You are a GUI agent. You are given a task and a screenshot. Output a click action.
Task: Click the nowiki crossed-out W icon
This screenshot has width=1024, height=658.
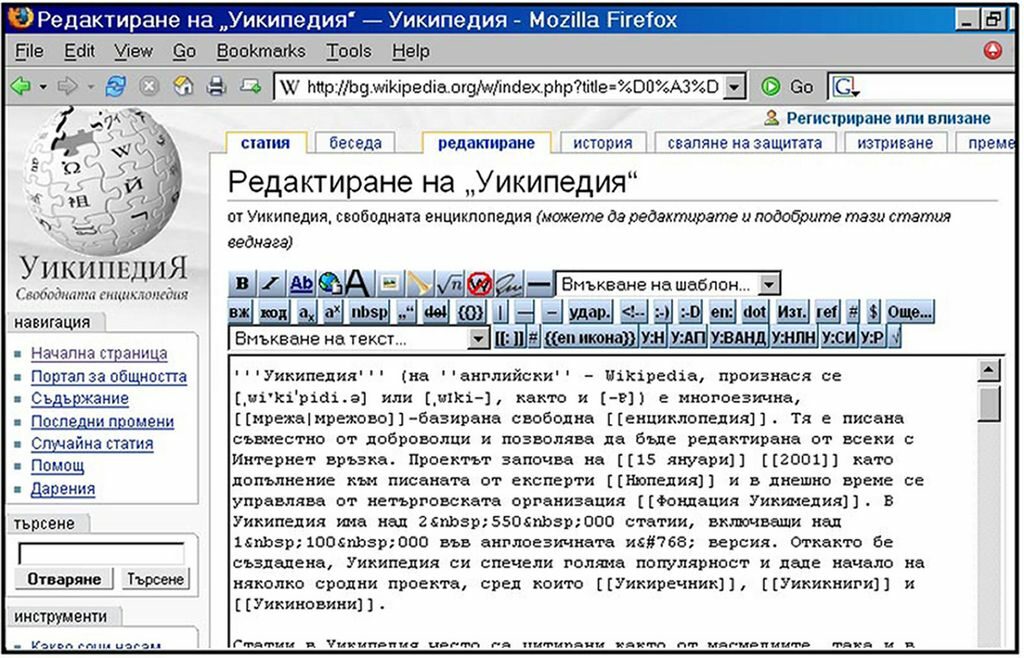click(x=479, y=283)
